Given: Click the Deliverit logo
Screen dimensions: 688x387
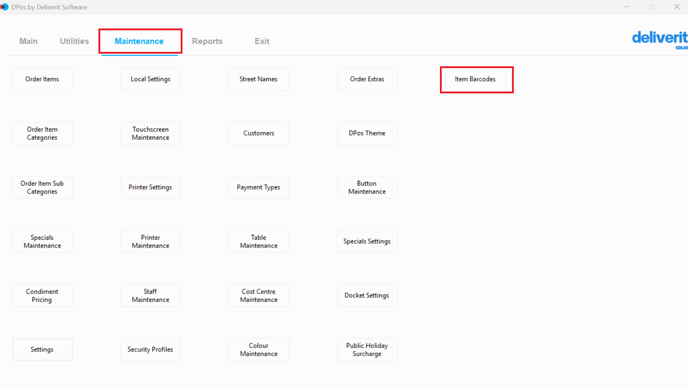Looking at the screenshot, I should [659, 40].
